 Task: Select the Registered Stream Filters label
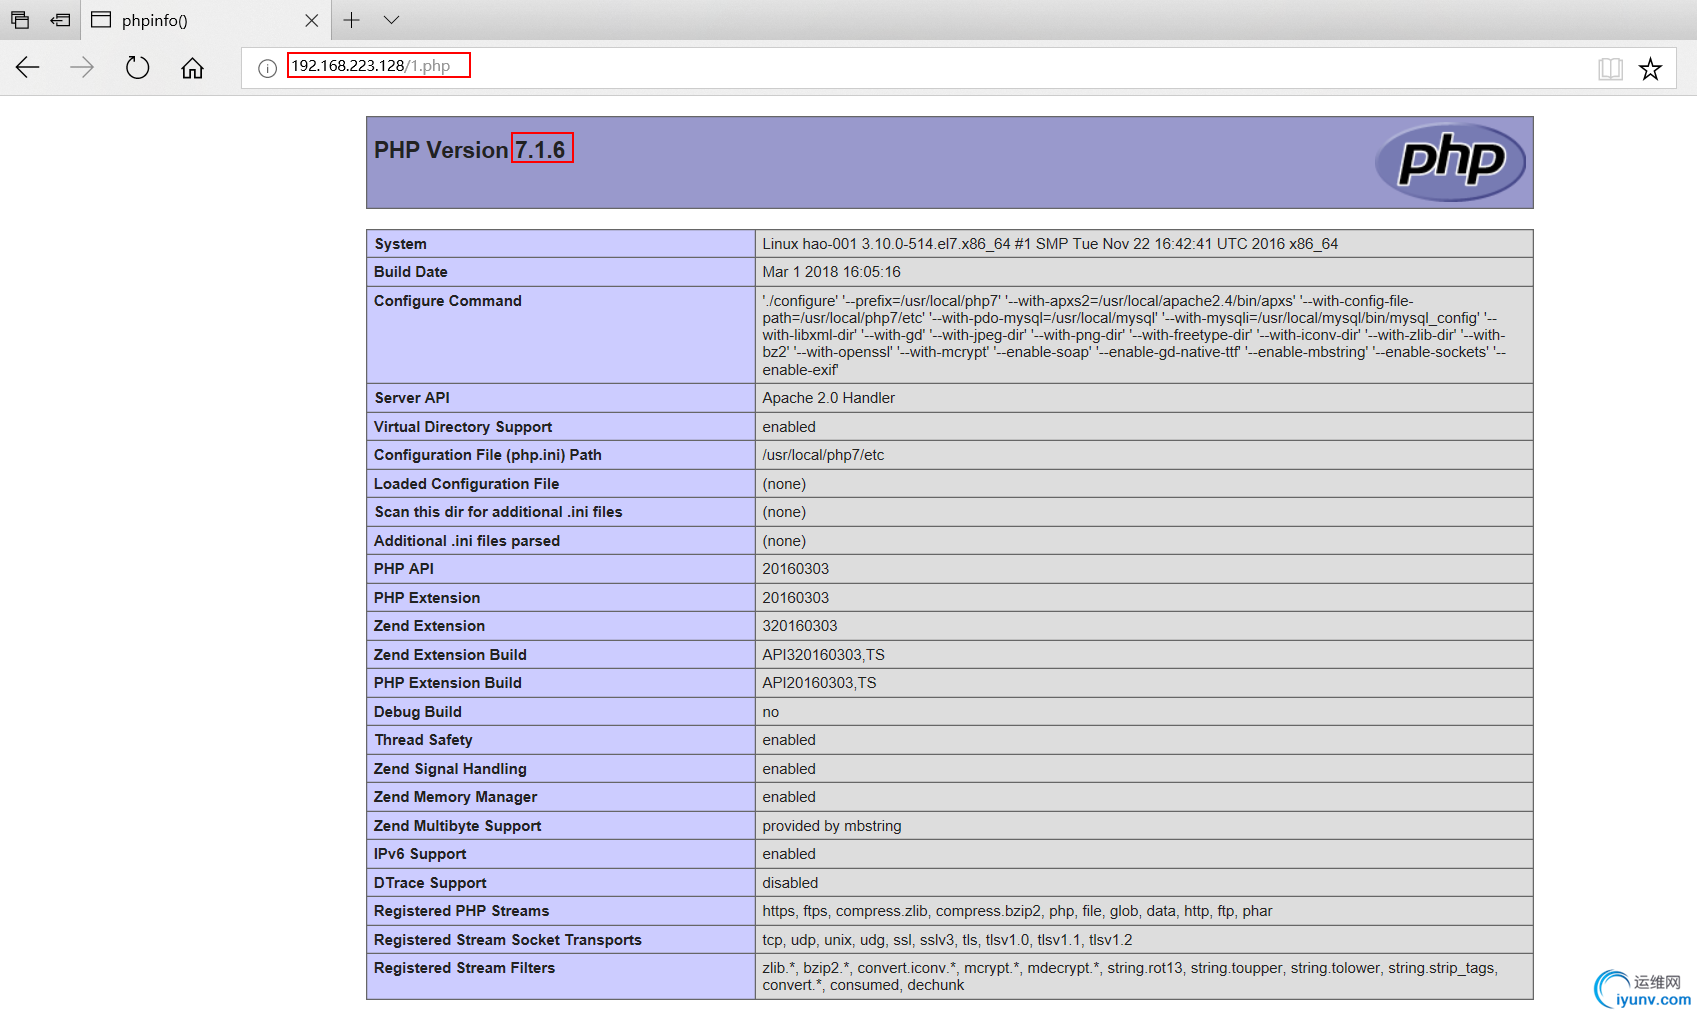point(464,968)
